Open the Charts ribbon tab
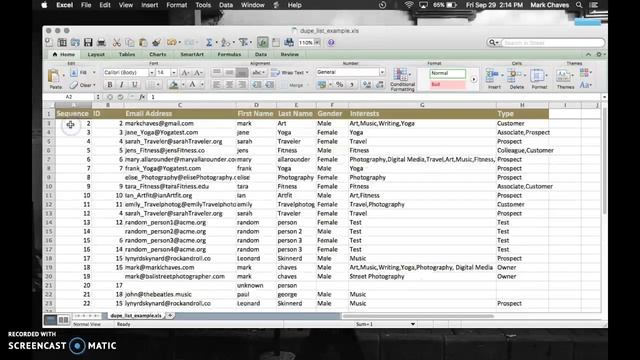The height and width of the screenshot is (360, 640). (158, 54)
